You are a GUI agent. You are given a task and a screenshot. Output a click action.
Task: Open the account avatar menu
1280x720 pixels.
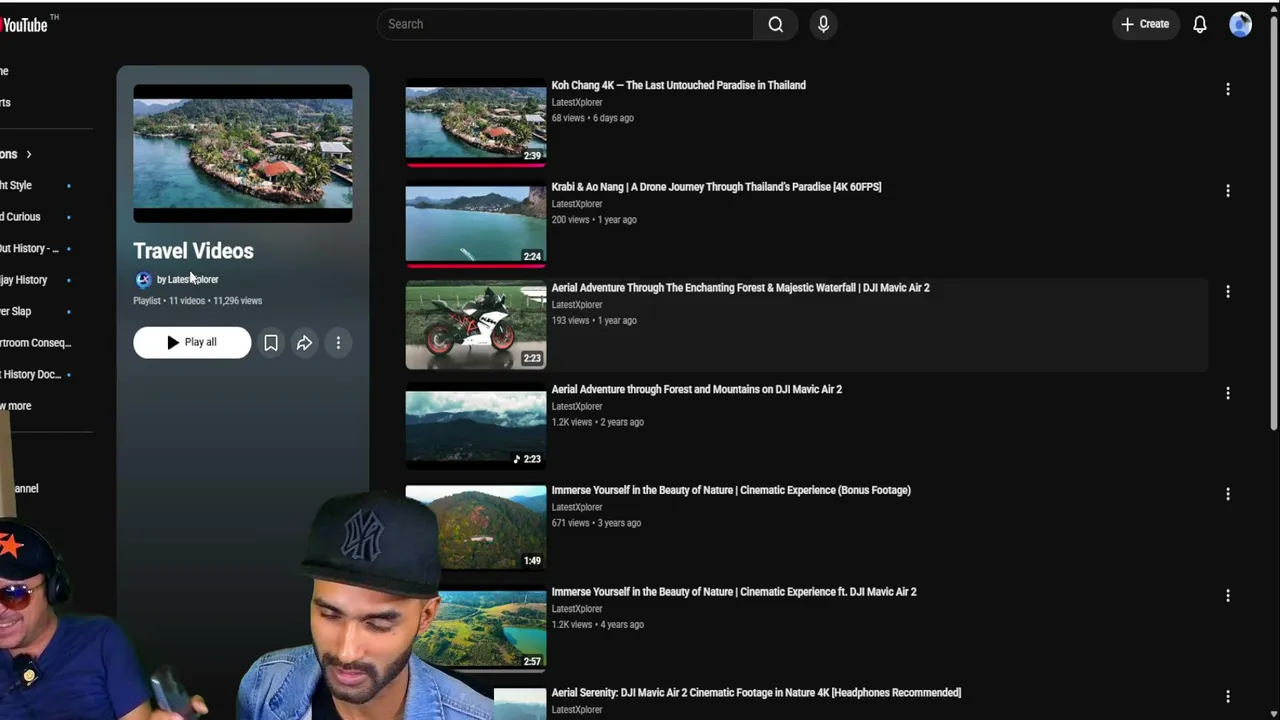(x=1240, y=24)
